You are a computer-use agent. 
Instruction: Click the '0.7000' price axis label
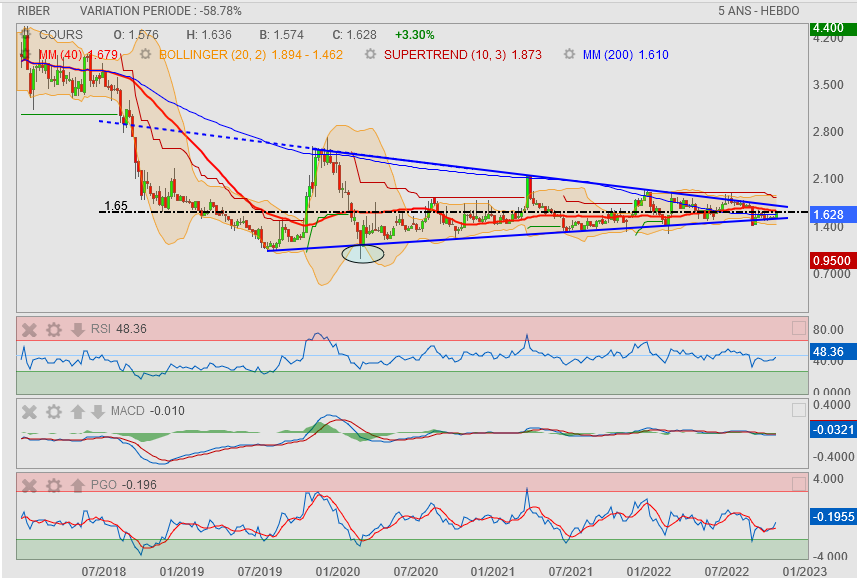point(832,274)
